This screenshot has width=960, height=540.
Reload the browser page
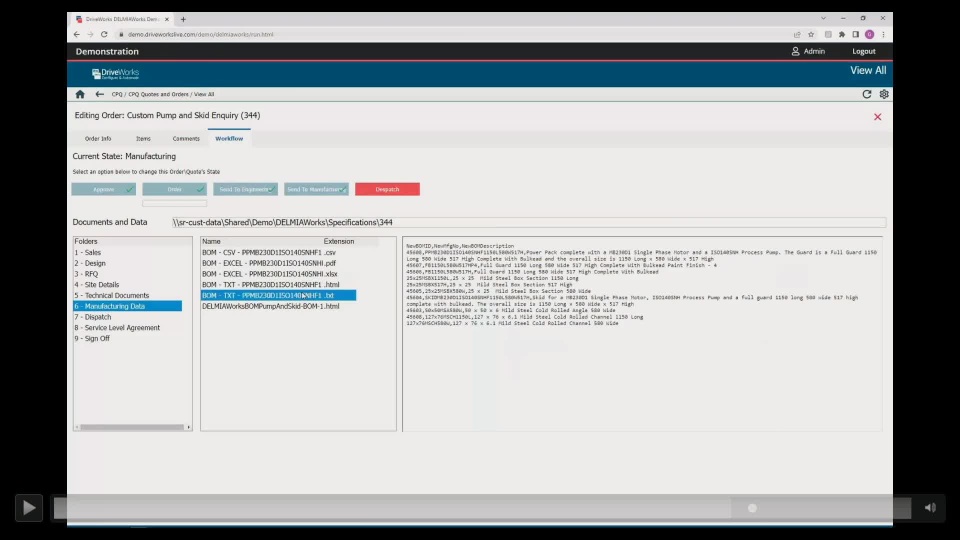(104, 34)
